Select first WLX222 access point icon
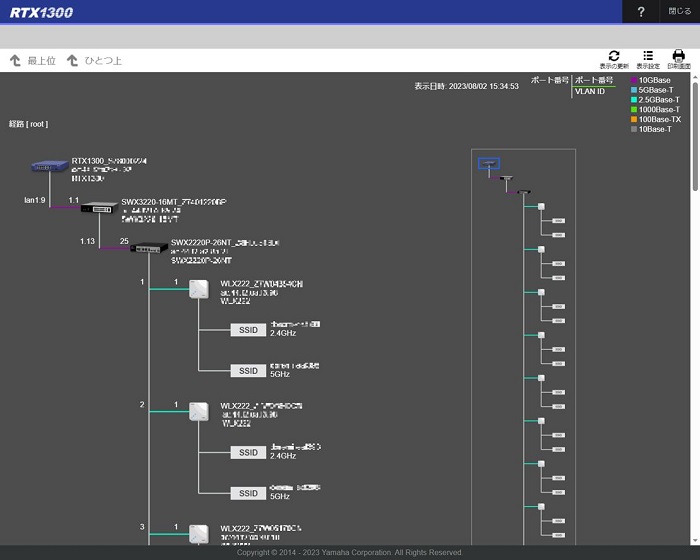The height and width of the screenshot is (560, 700). coord(199,289)
